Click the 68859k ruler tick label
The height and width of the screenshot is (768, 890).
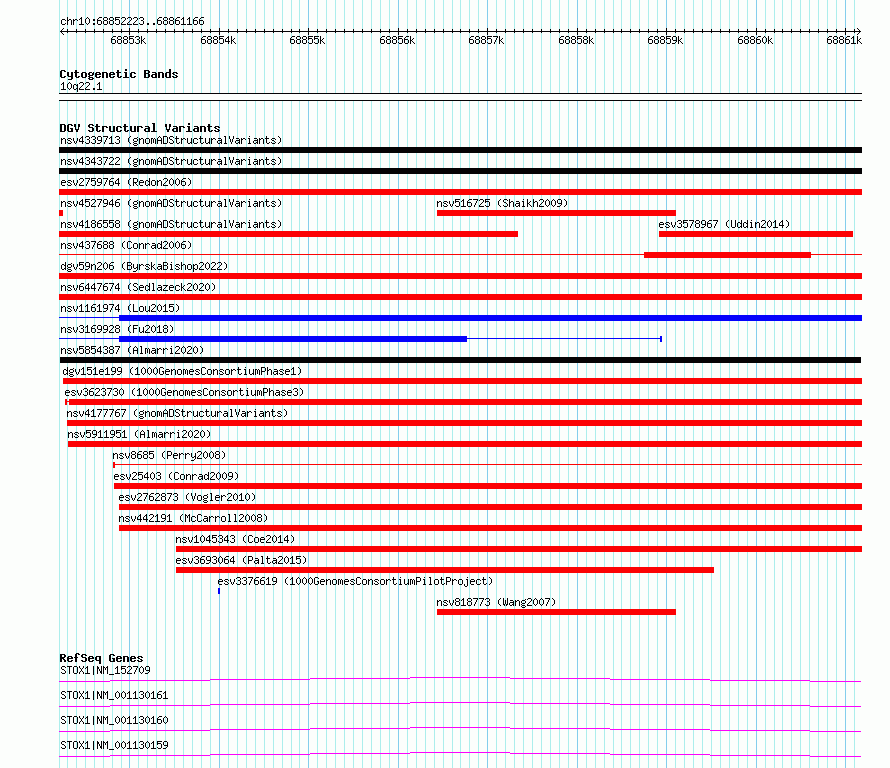[x=665, y=40]
